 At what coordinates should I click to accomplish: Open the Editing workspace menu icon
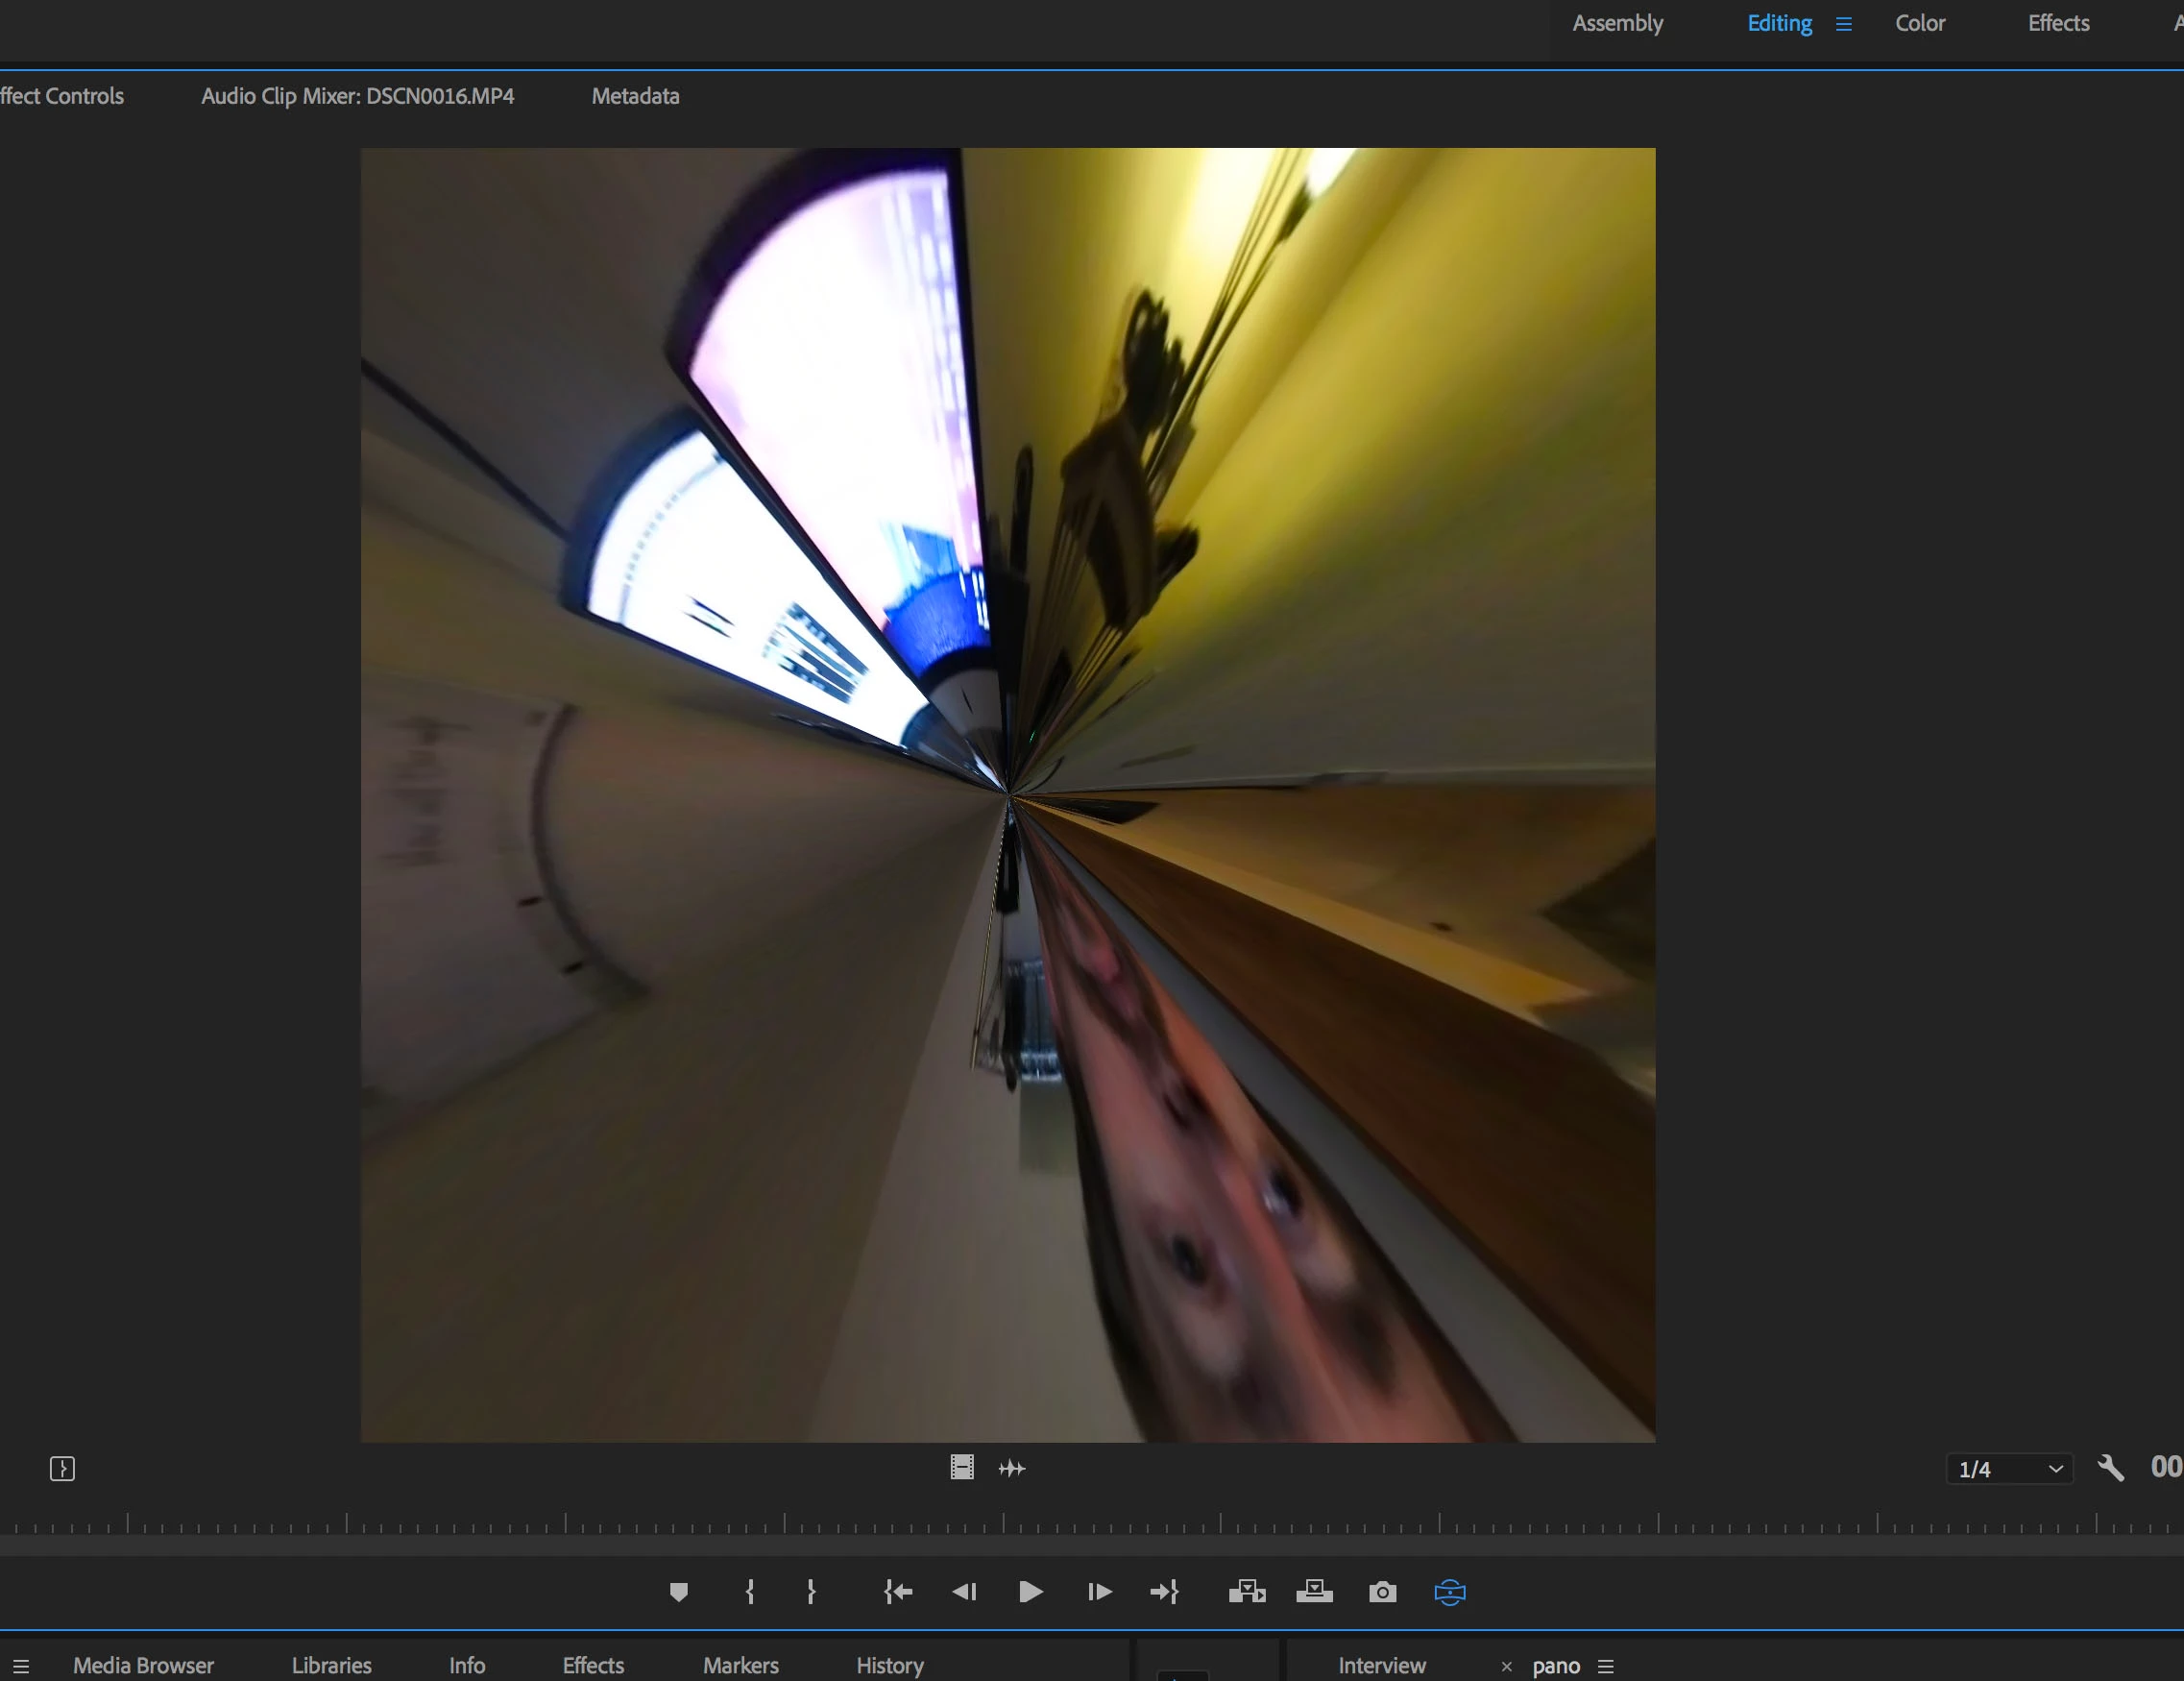click(x=1844, y=24)
